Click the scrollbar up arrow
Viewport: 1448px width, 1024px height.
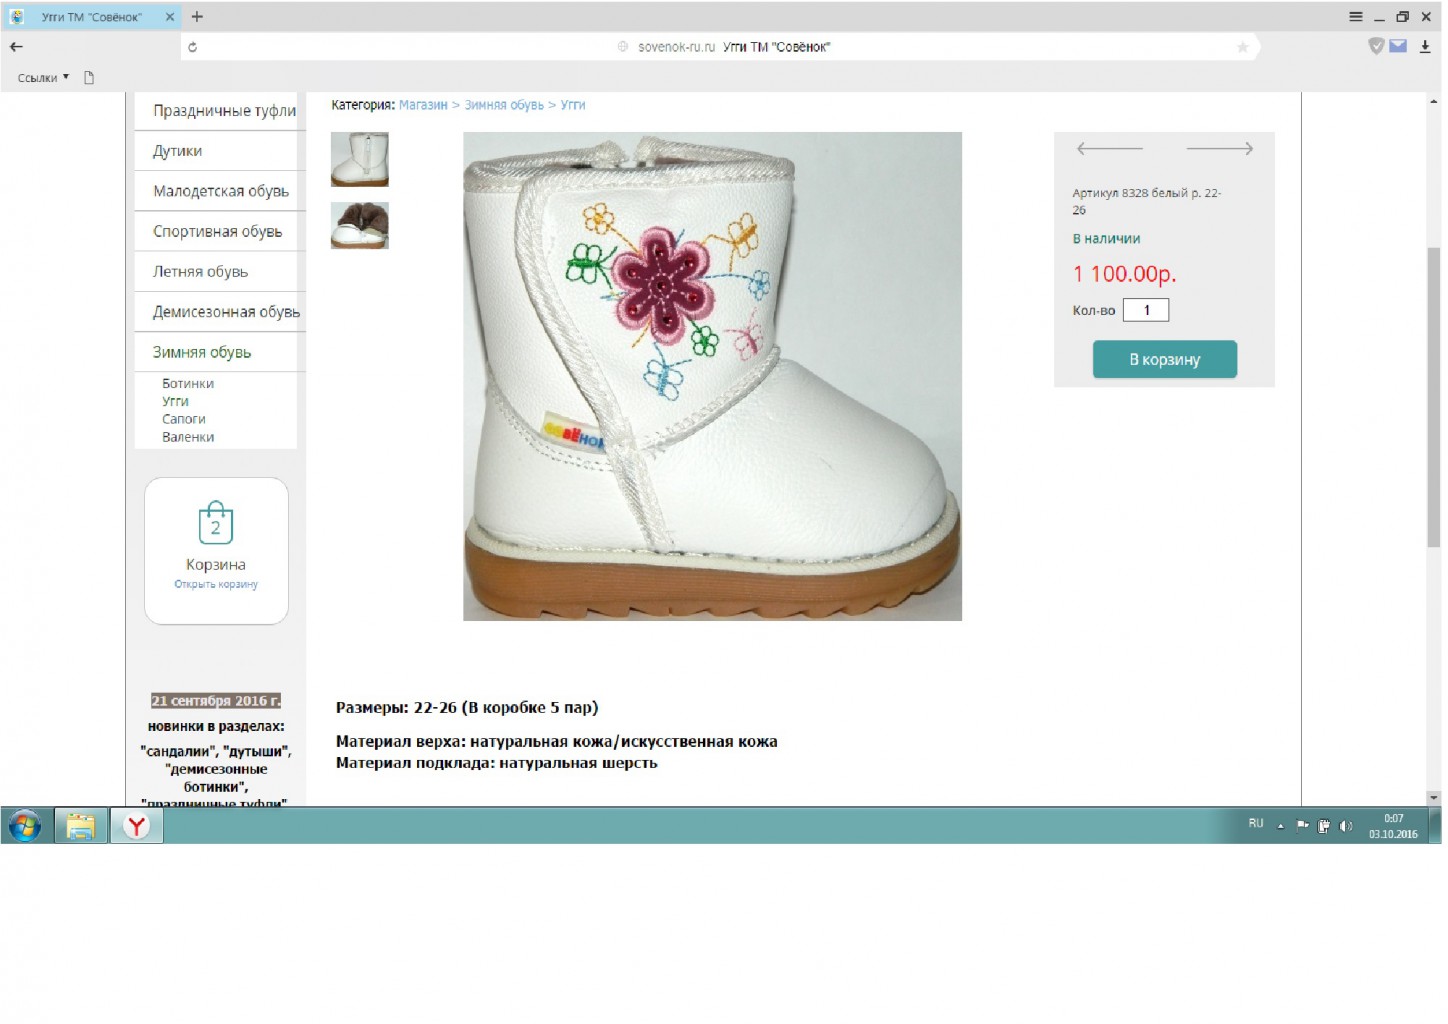tap(1434, 100)
